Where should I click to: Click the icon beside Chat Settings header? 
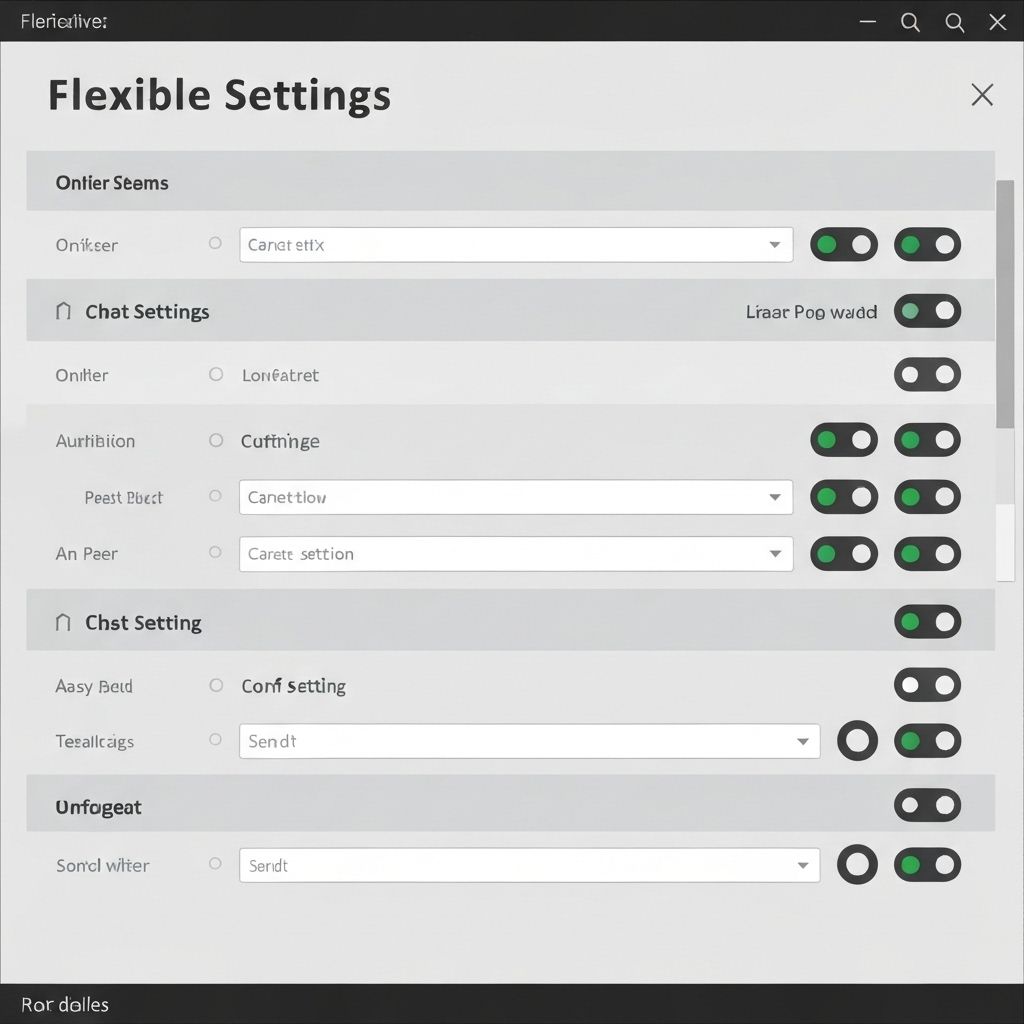pos(63,312)
